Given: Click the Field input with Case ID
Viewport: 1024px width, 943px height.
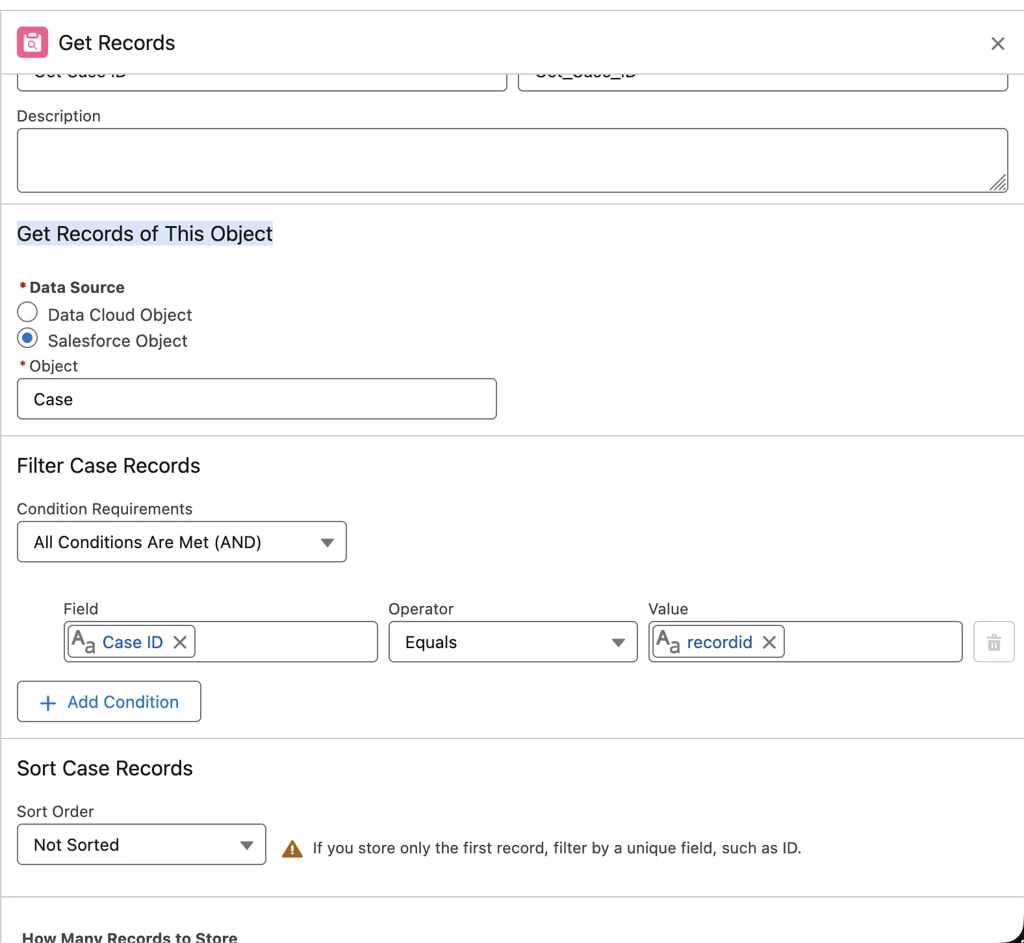Looking at the screenshot, I should pos(221,642).
